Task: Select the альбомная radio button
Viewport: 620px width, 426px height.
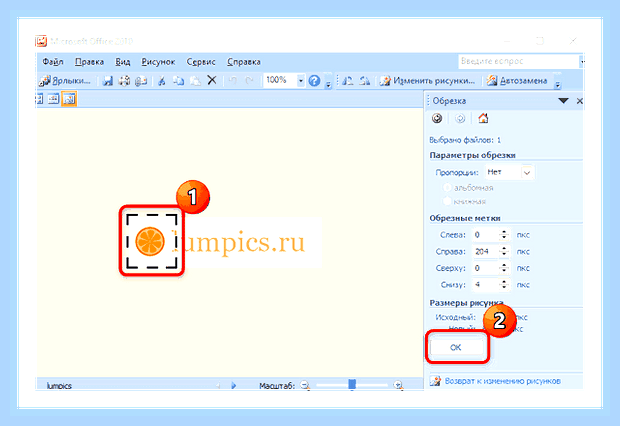Action: (447, 187)
